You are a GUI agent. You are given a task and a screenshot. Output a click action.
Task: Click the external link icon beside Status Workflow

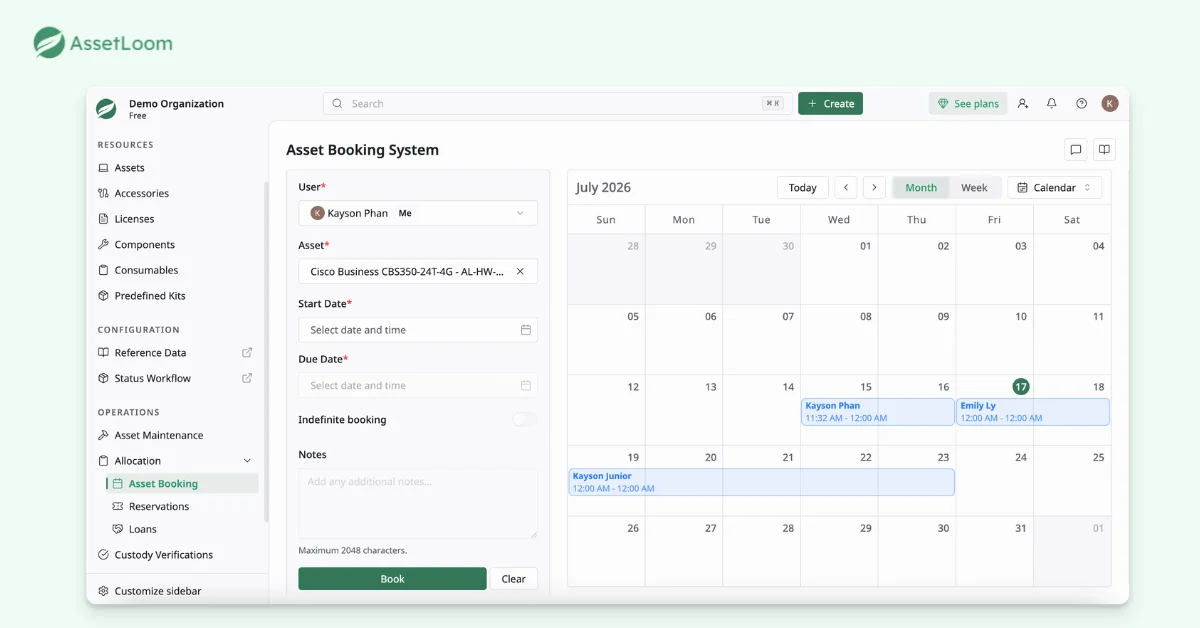click(247, 378)
